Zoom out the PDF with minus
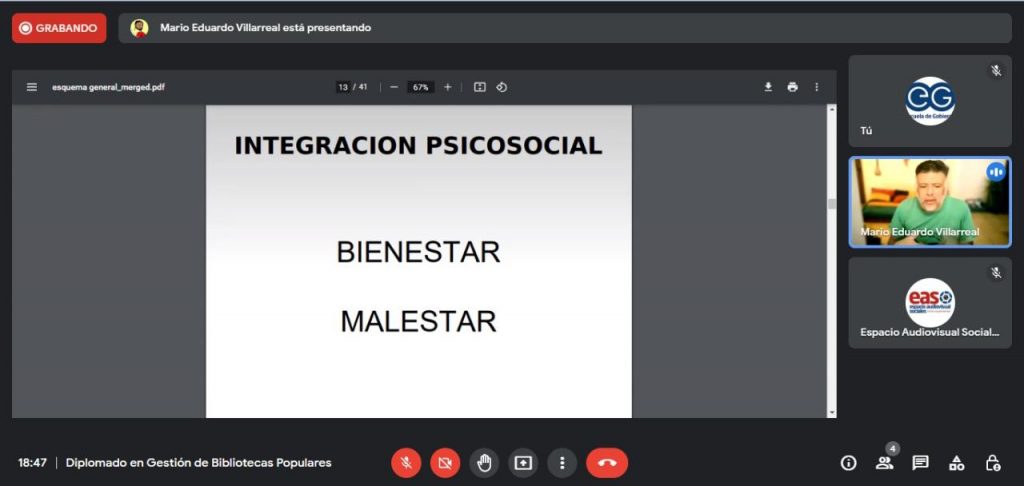This screenshot has width=1024, height=486. [394, 87]
